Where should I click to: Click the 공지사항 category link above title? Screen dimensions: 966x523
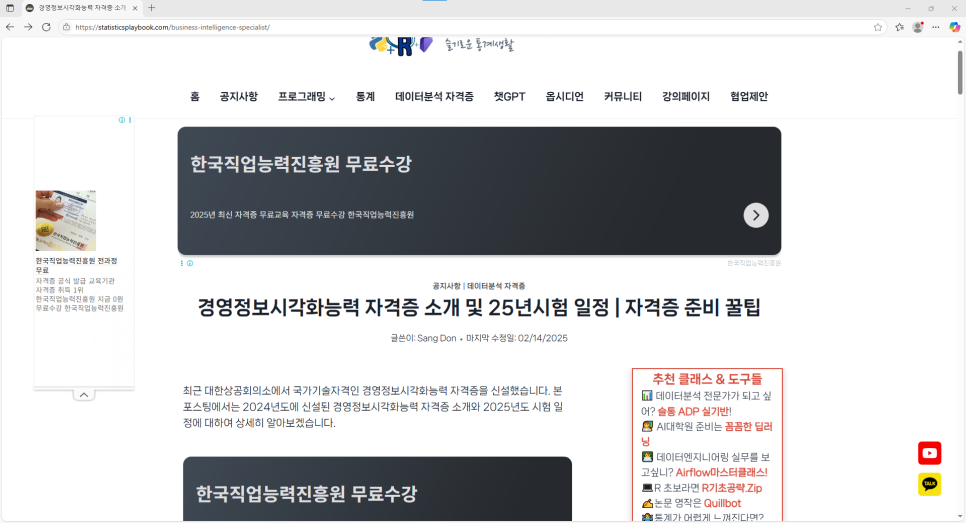(x=446, y=286)
